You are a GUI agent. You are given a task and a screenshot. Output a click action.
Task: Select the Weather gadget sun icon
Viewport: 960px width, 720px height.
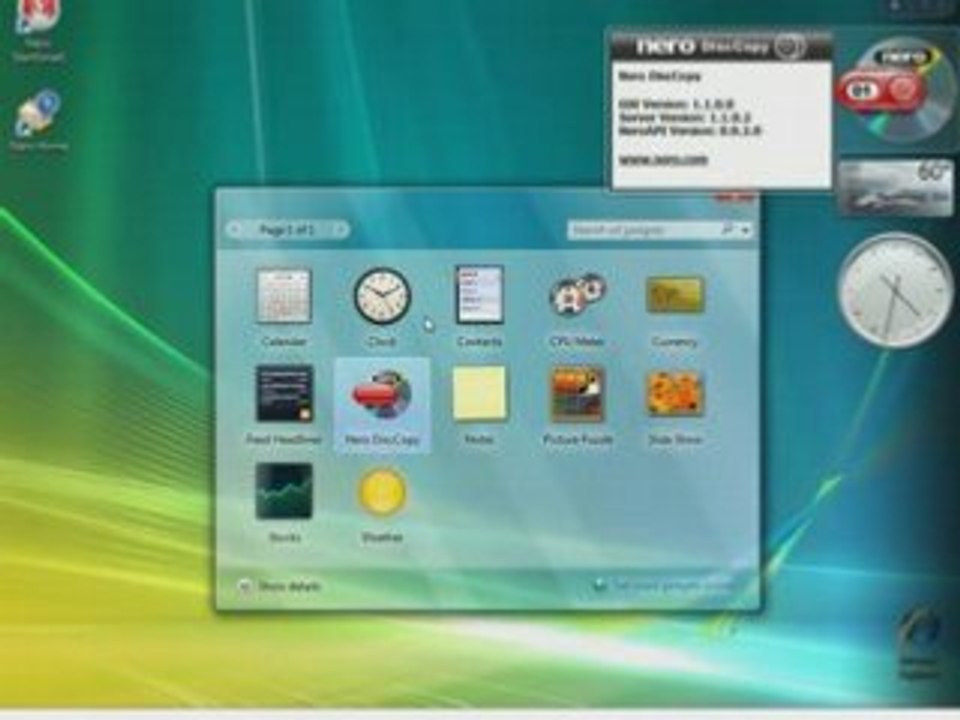(382, 492)
